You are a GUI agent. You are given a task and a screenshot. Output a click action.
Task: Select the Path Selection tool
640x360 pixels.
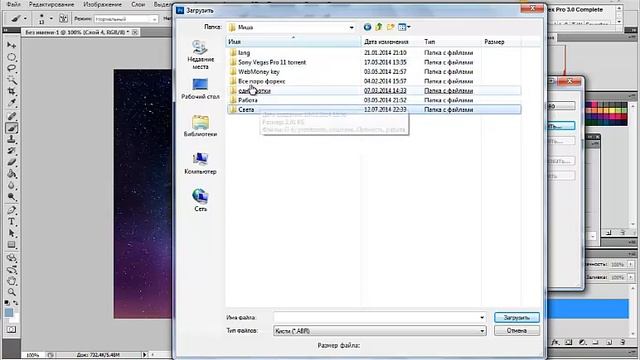click(x=11, y=233)
